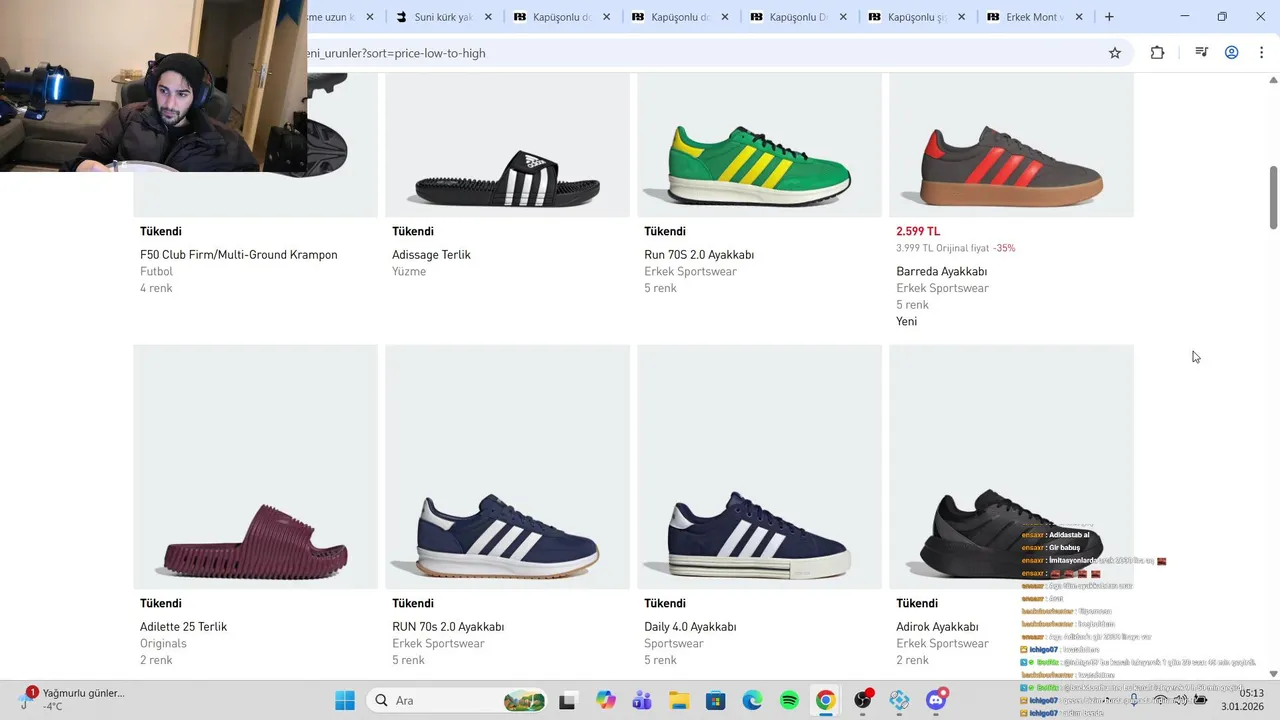Screen dimensions: 1280x720
Task: Bookmark this page with the star icon
Action: click(x=1115, y=53)
